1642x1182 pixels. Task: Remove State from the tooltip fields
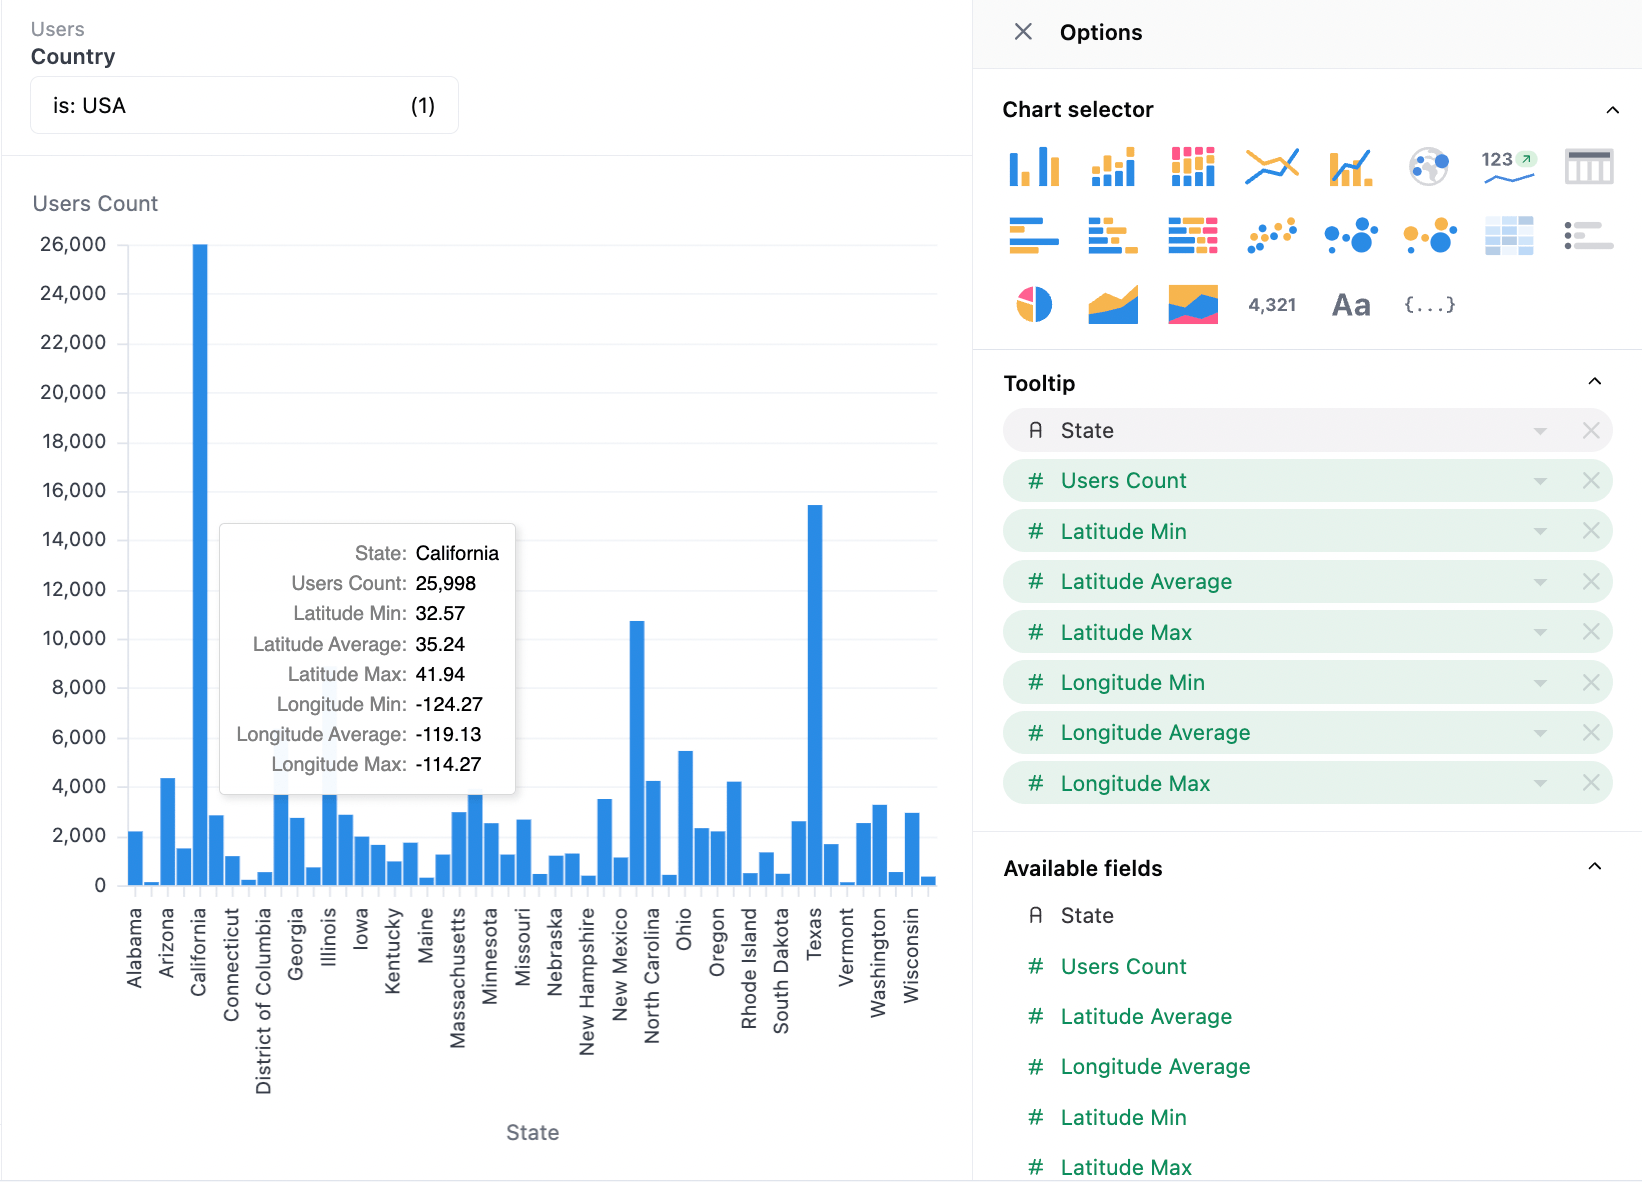tap(1591, 430)
